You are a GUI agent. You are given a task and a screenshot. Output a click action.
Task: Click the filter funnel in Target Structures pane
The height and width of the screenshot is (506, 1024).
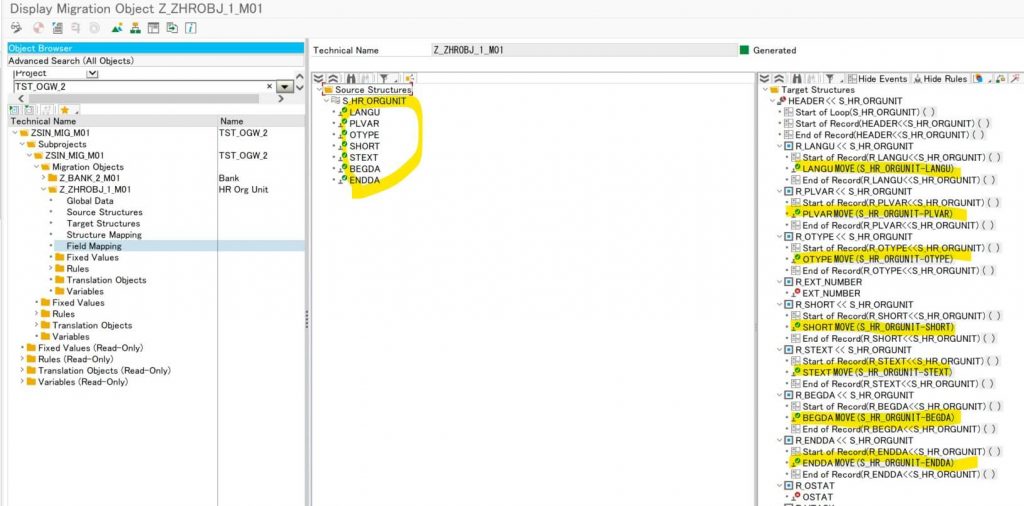pyautogui.click(x=829, y=78)
